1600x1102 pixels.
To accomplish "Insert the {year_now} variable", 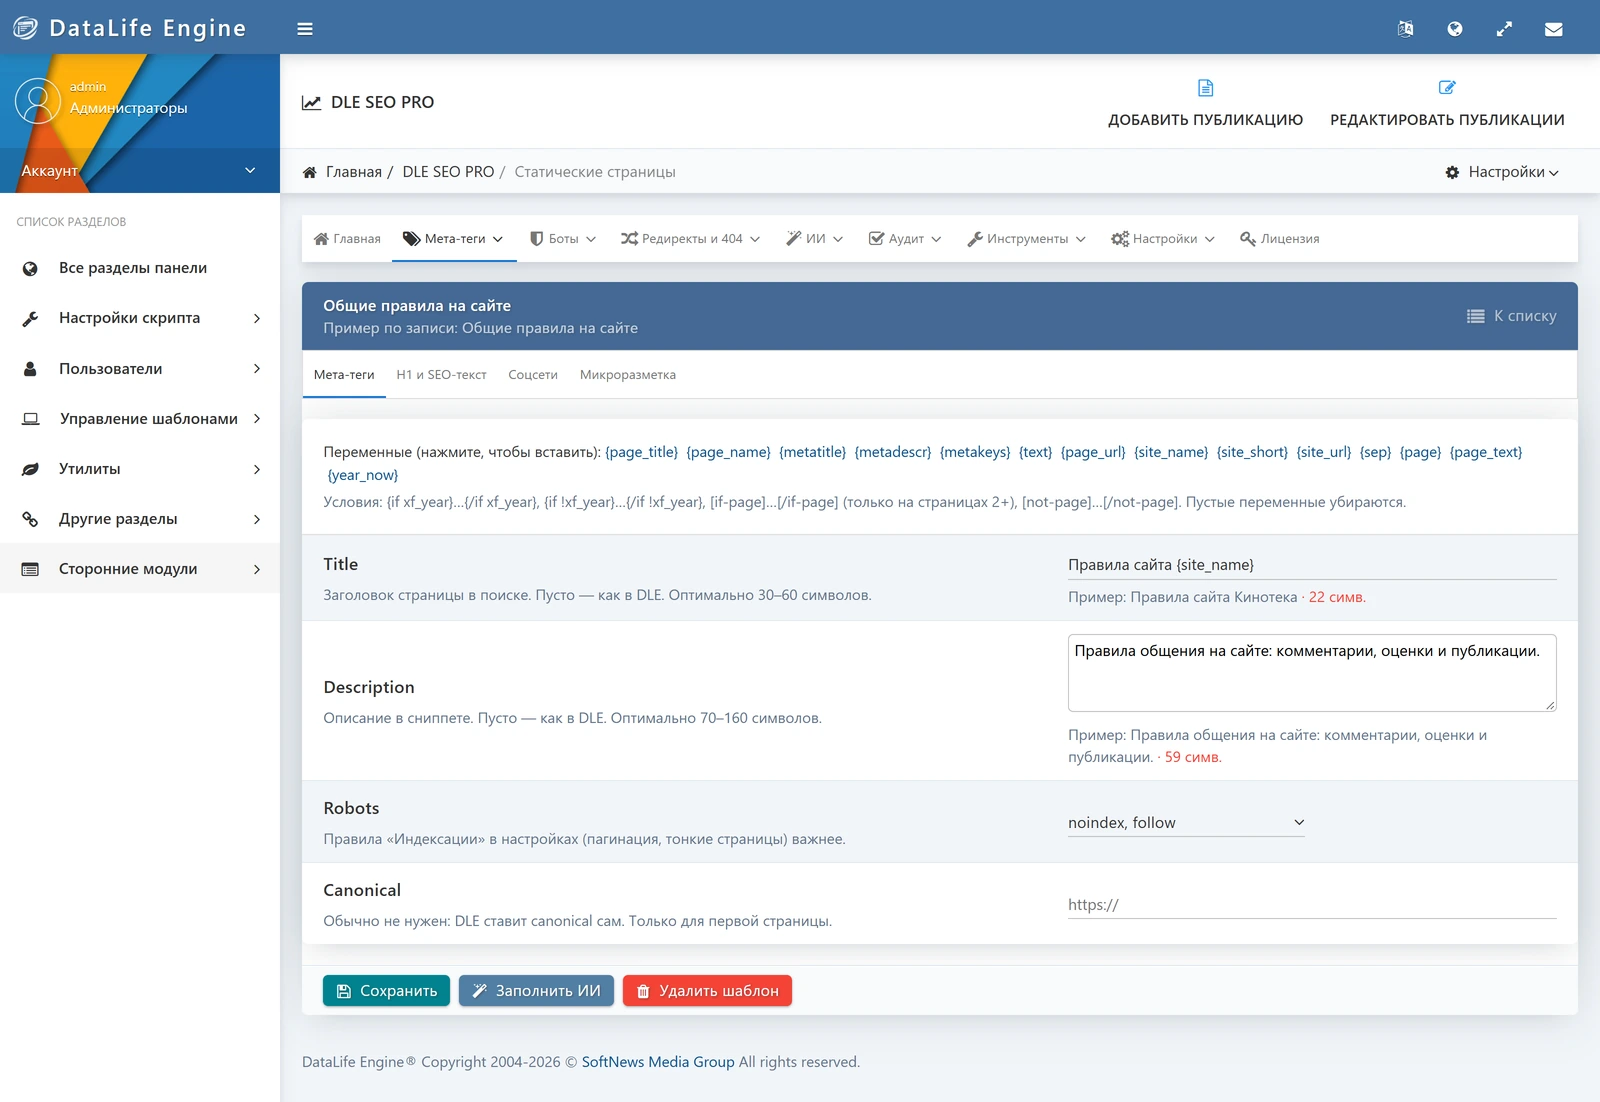I will (x=363, y=475).
